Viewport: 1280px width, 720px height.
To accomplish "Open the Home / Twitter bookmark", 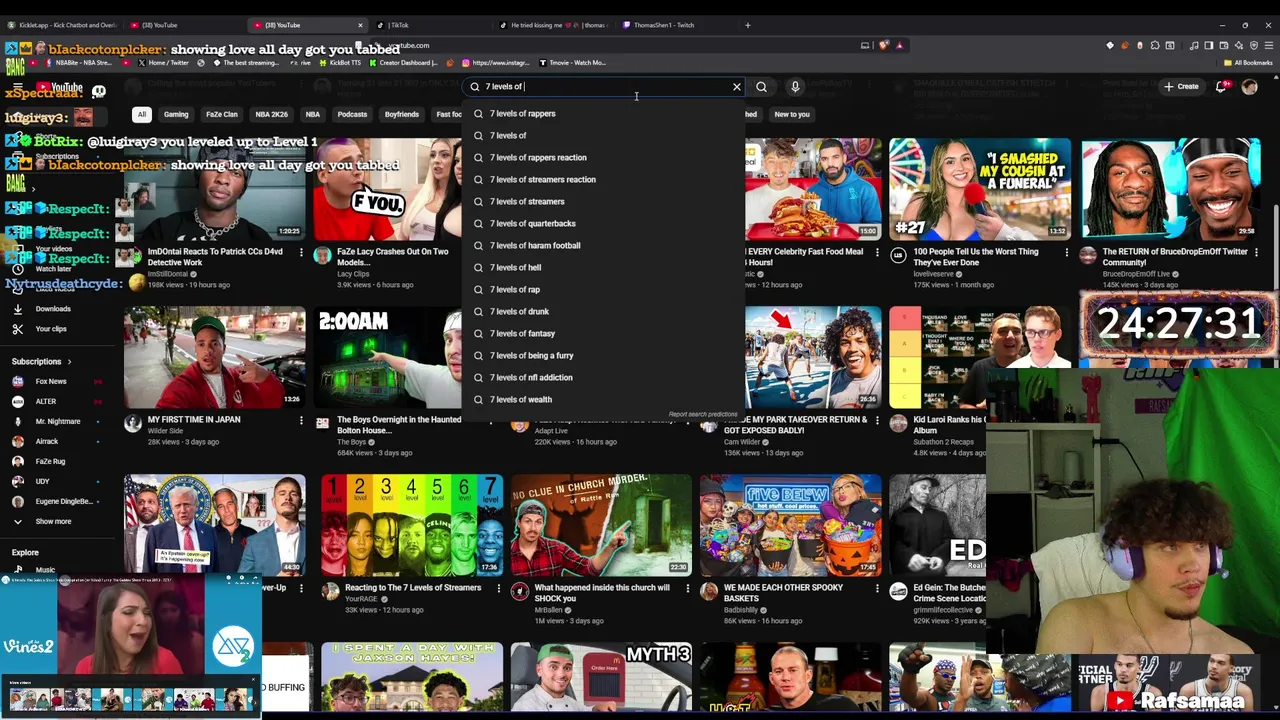I will (162, 63).
